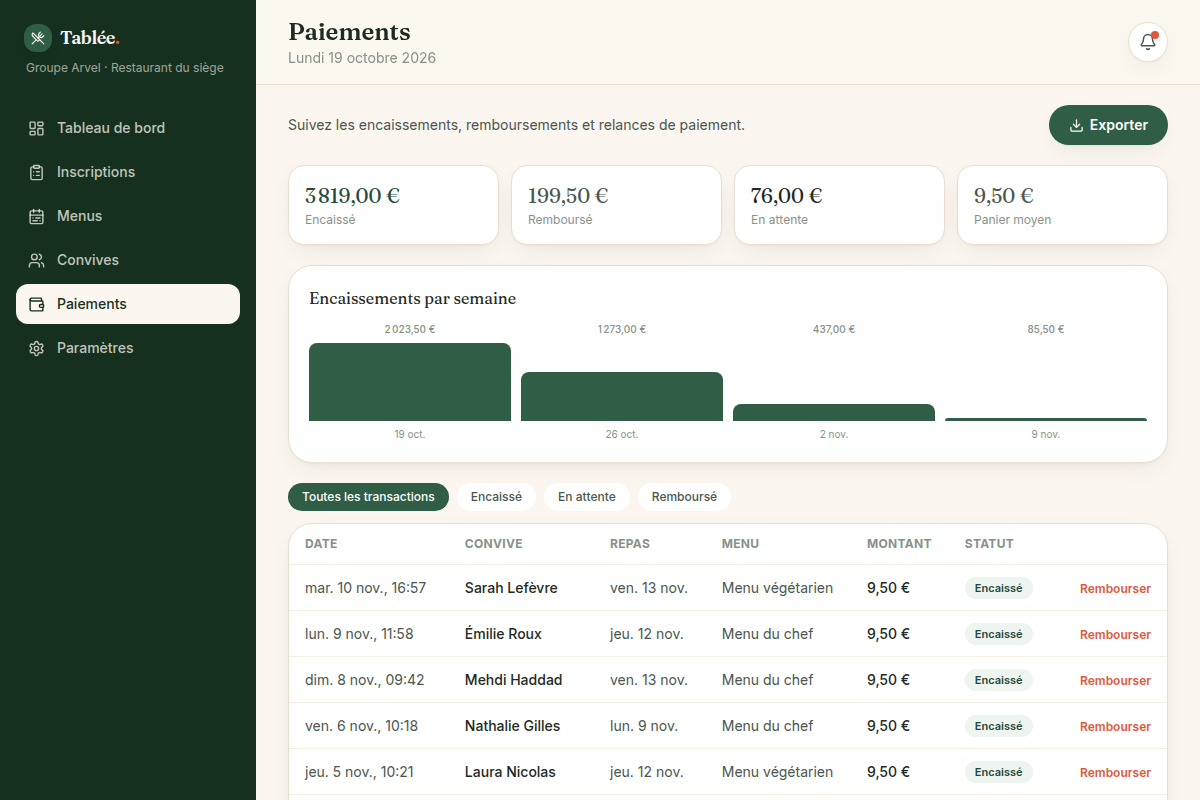
Task: Click the date ven. 6 nov., 10:18
Action: (x=361, y=726)
